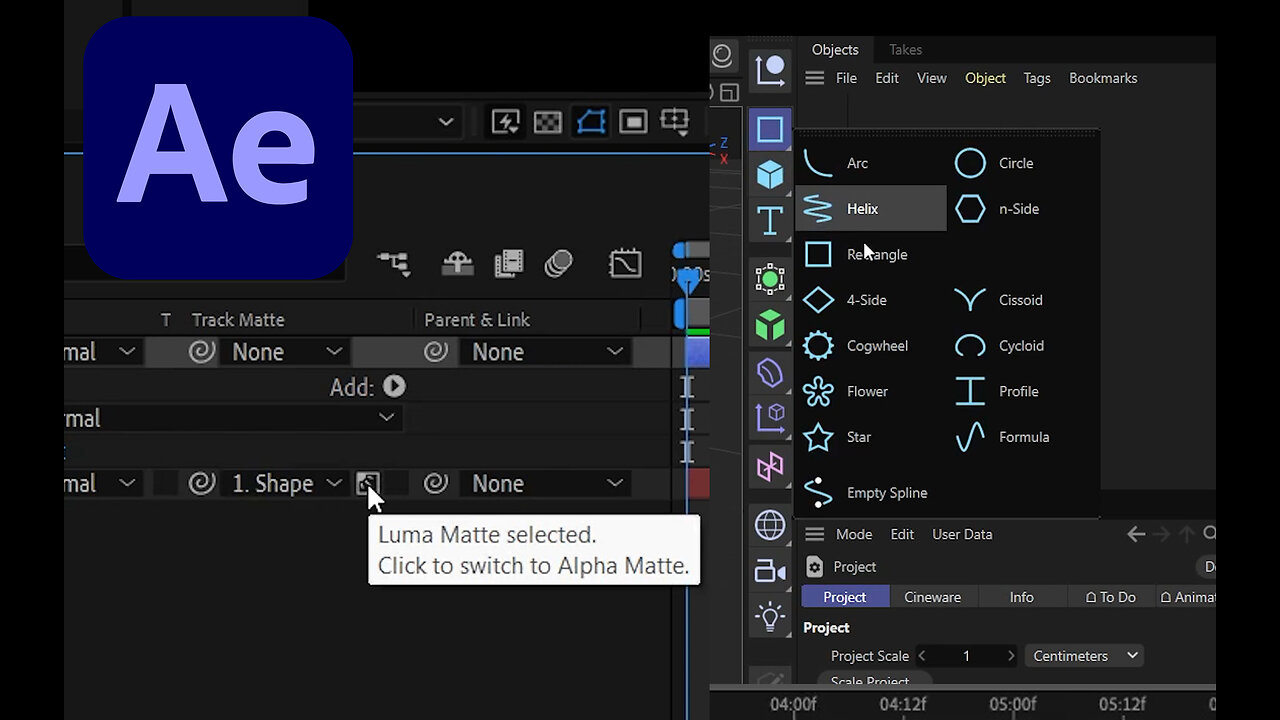The image size is (1280, 720).
Task: Toggle mask and shape path visibility
Action: coord(591,122)
